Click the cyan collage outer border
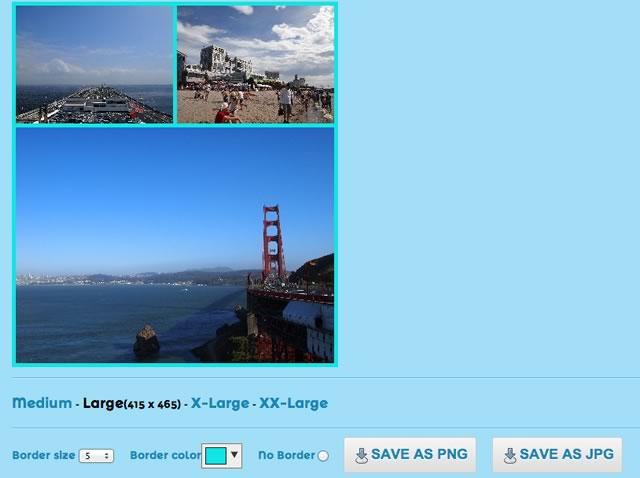 pos(175,365)
